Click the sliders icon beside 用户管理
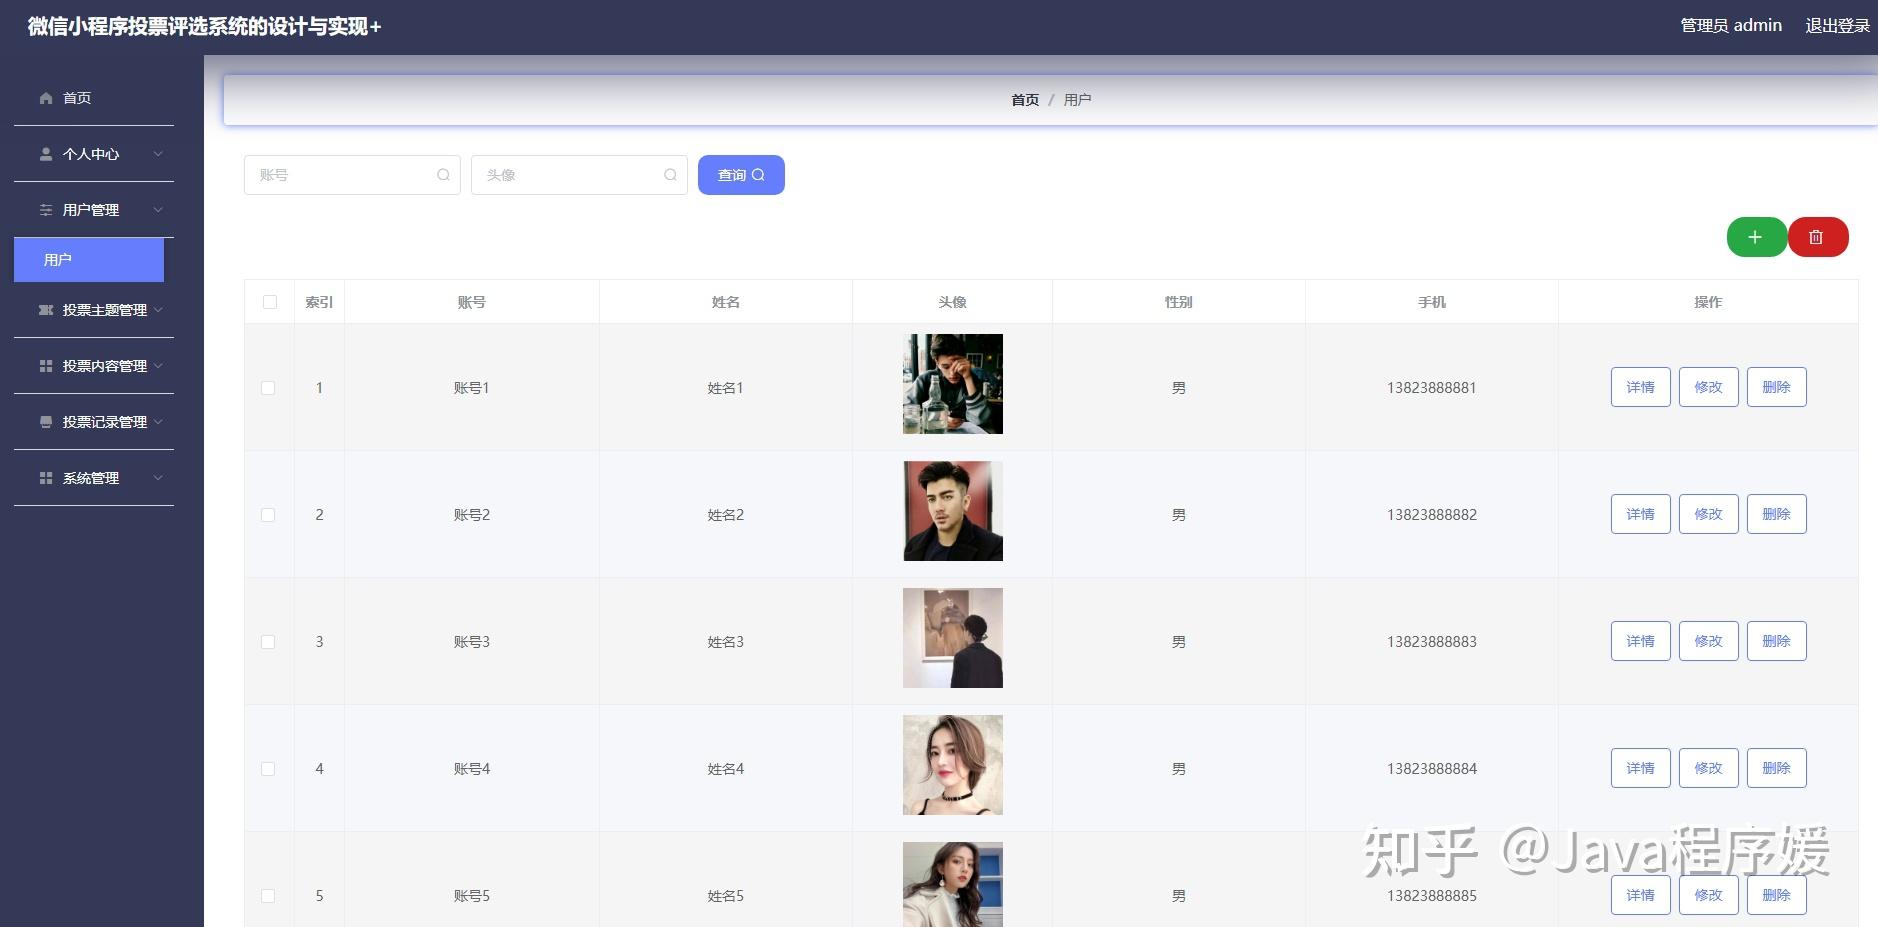The width and height of the screenshot is (1878, 927). click(46, 209)
